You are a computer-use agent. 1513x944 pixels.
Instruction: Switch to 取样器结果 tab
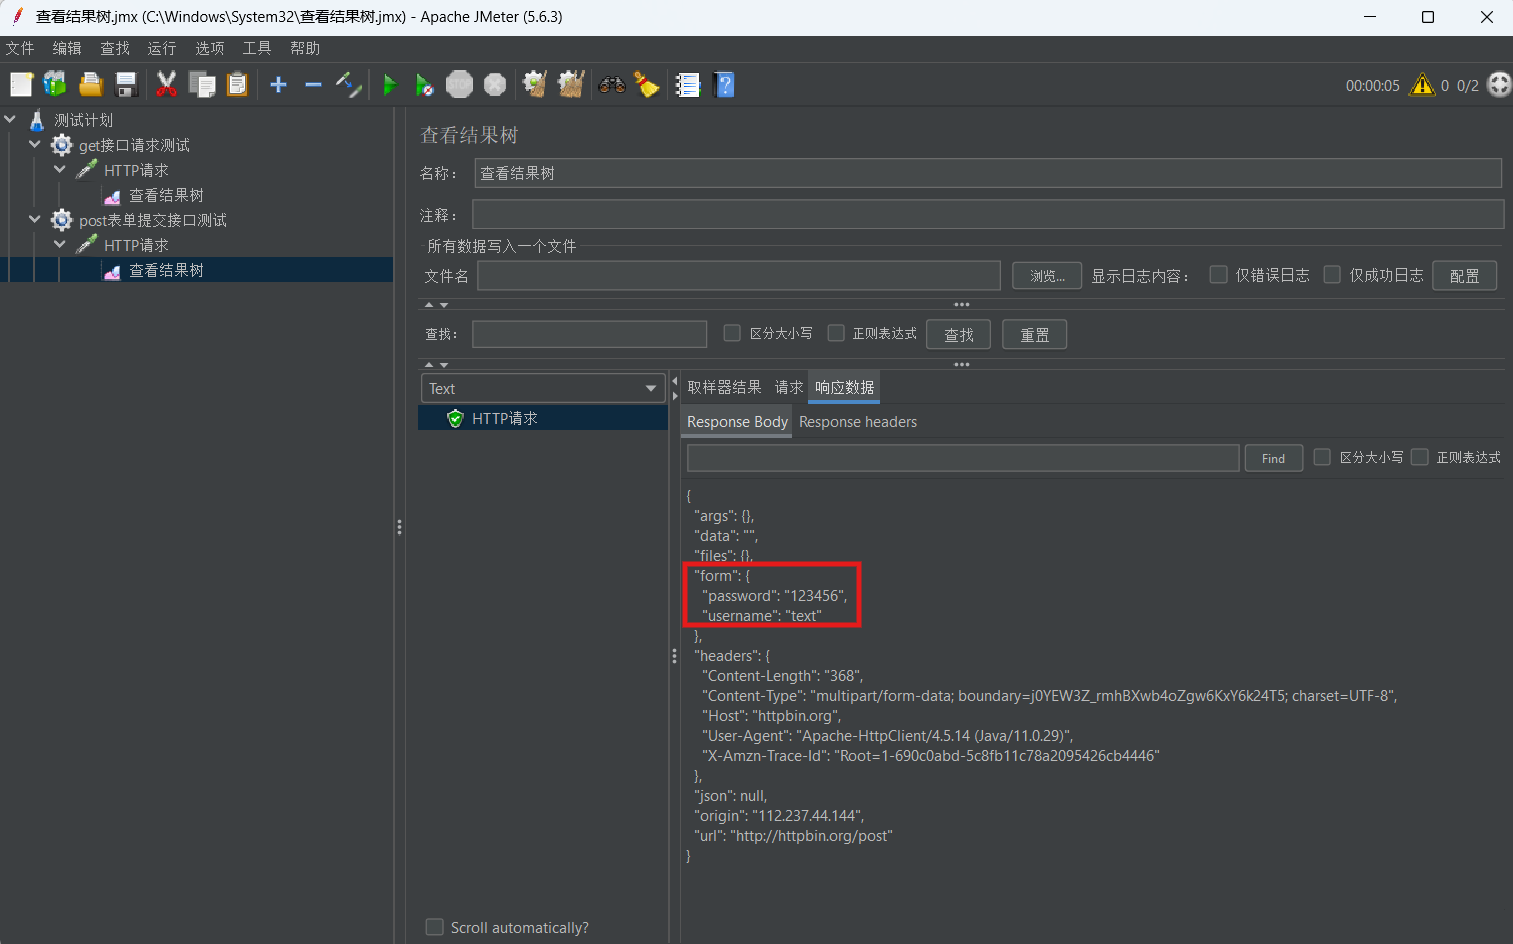[724, 387]
